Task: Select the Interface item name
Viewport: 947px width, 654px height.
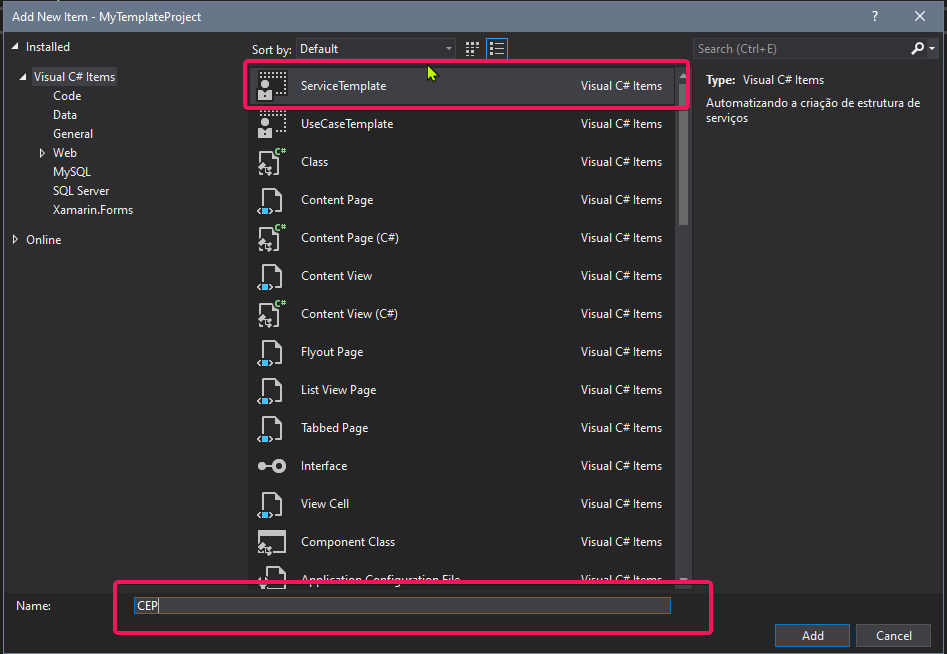Action: pos(324,466)
